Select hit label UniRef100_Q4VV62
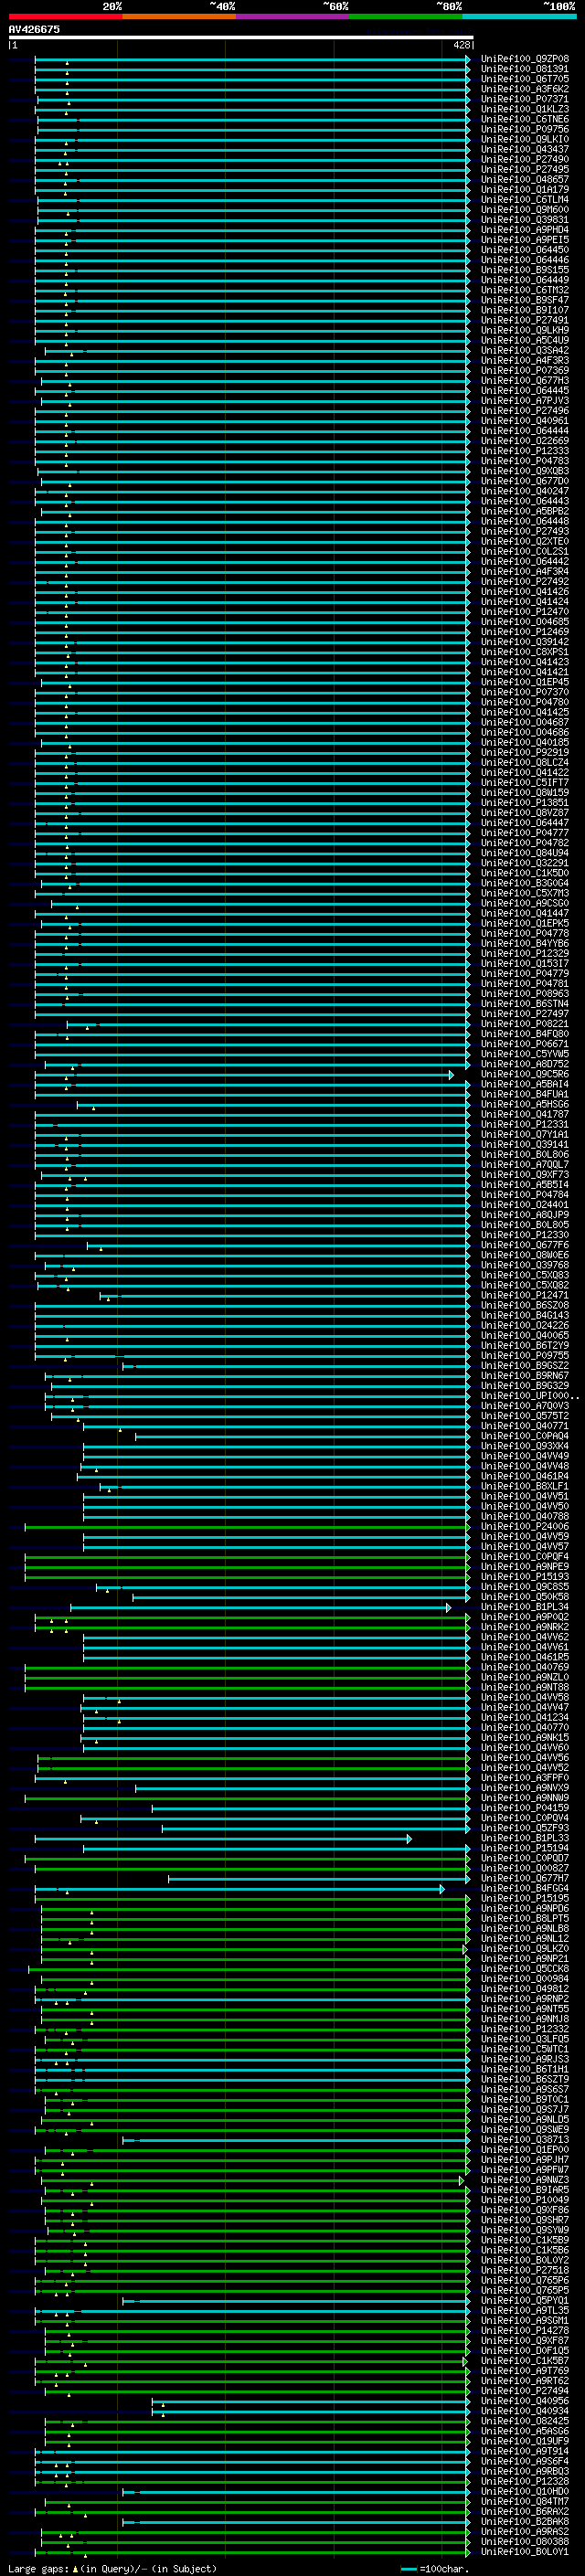The image size is (585, 2576). (524, 1636)
